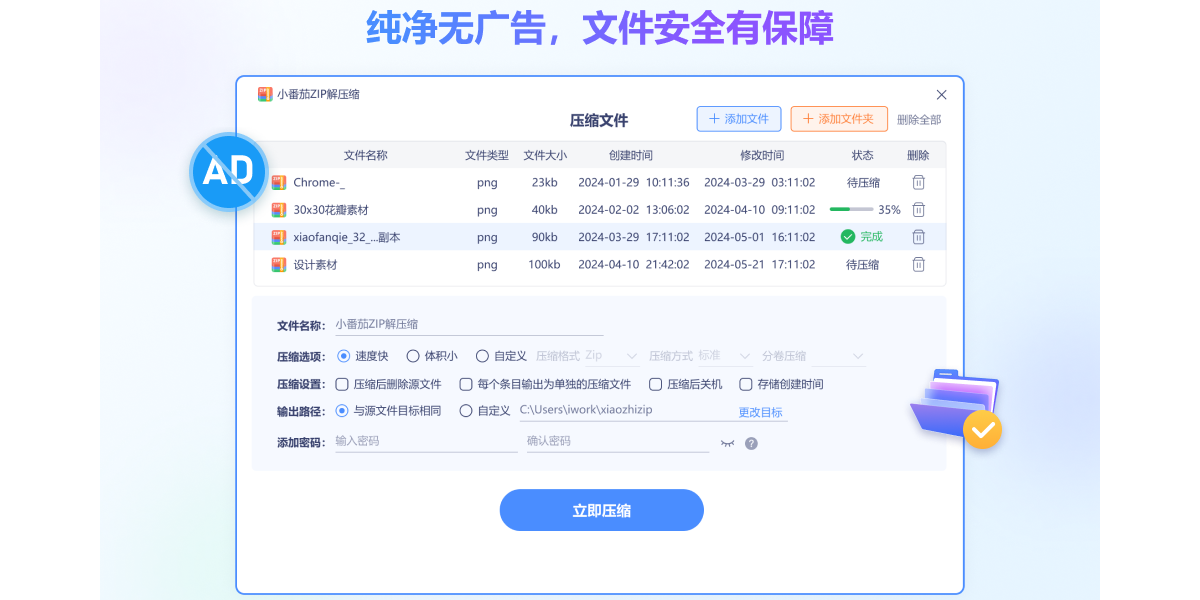The image size is (1200, 600).
Task: Open the password help question mark
Action: tap(751, 443)
